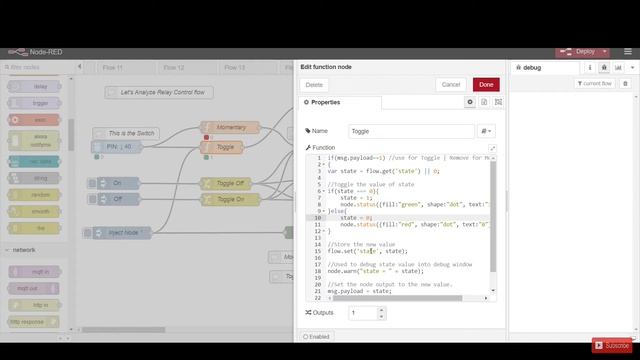Select the Let's Analyze Relay Control flow comment
This screenshot has width=640, height=360.
tap(159, 92)
